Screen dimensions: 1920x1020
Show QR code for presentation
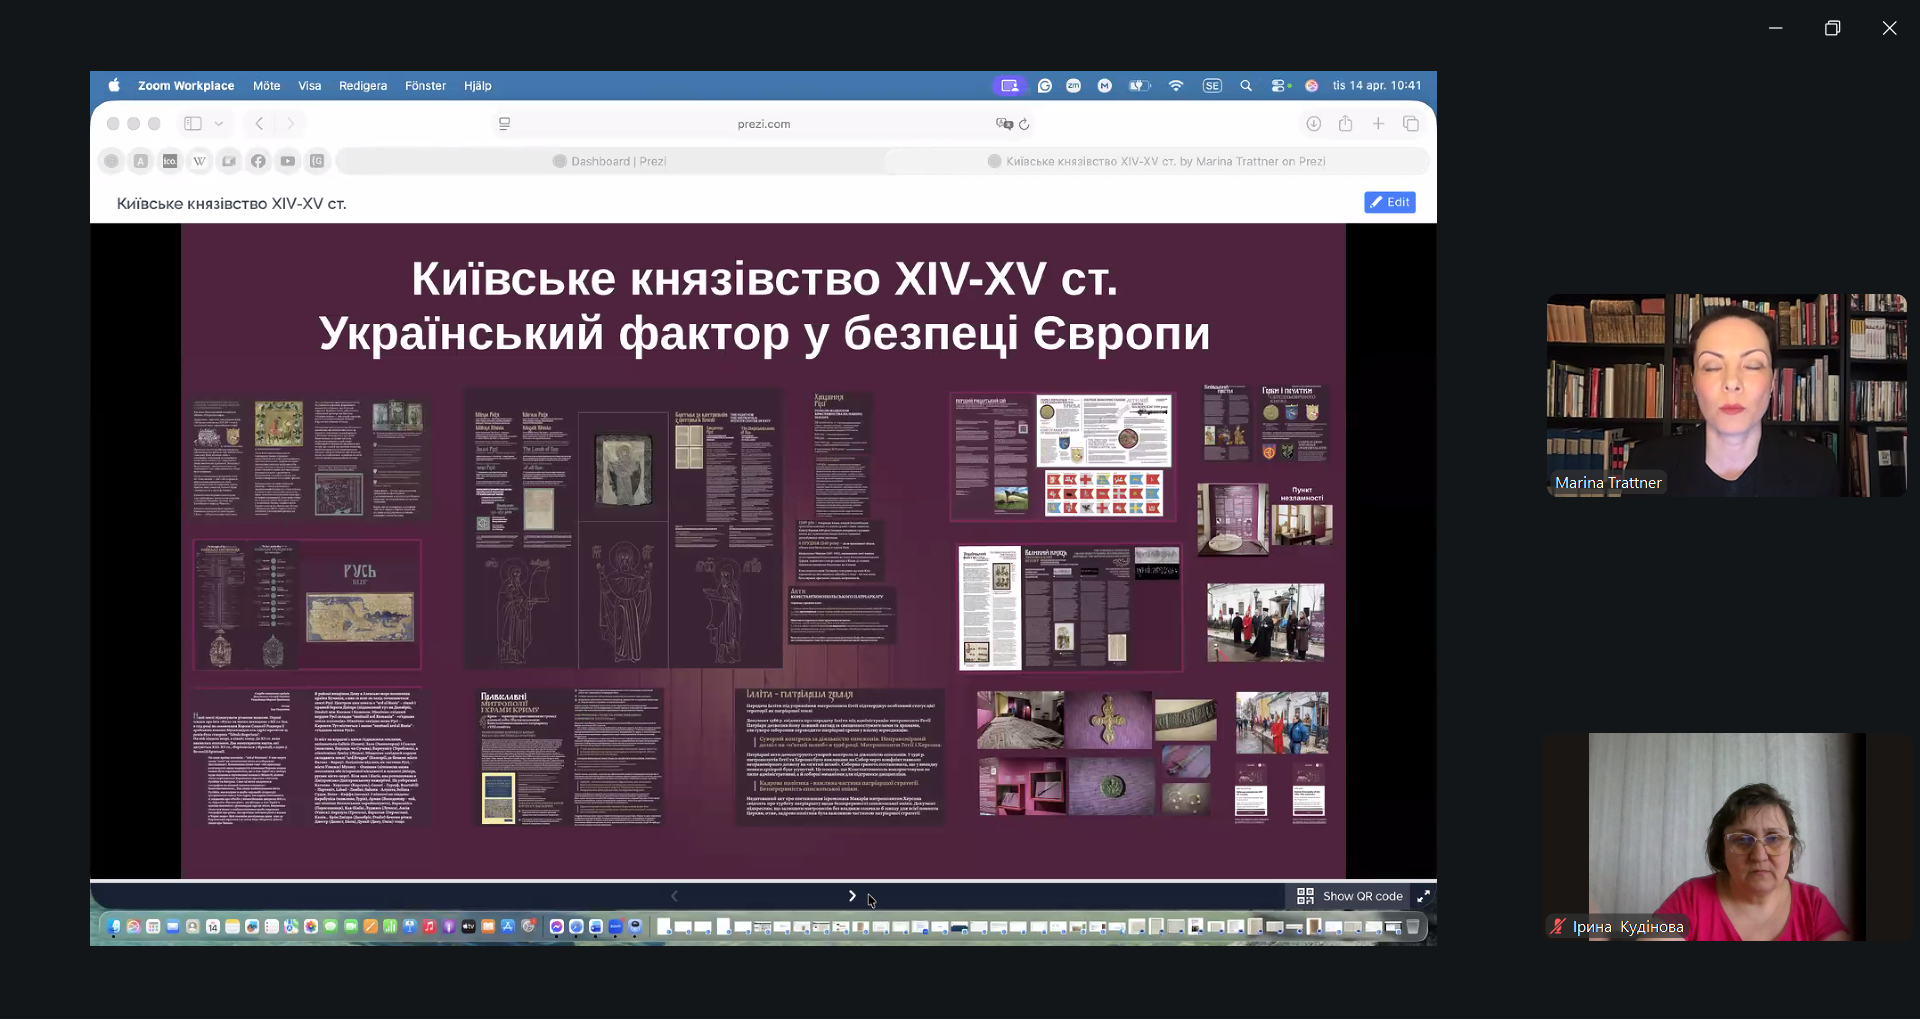coord(1350,896)
